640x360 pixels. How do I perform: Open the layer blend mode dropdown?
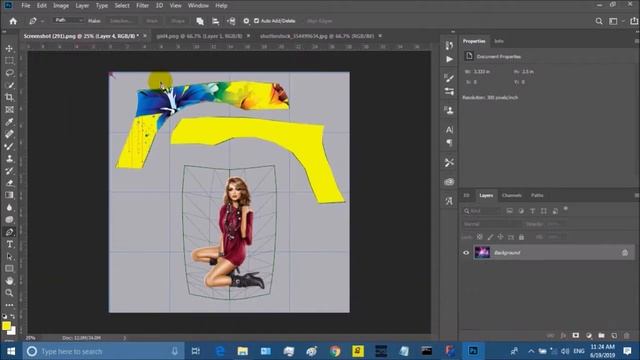(492, 224)
